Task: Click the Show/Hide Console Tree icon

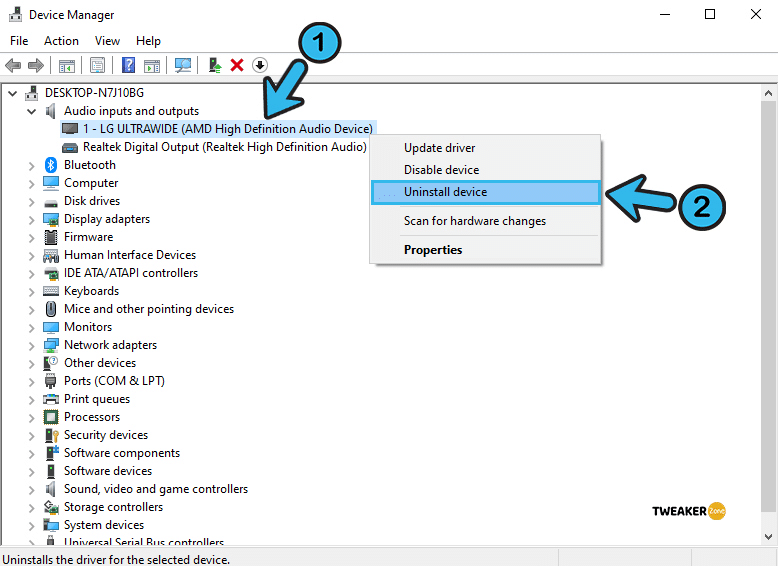Action: coord(66,65)
